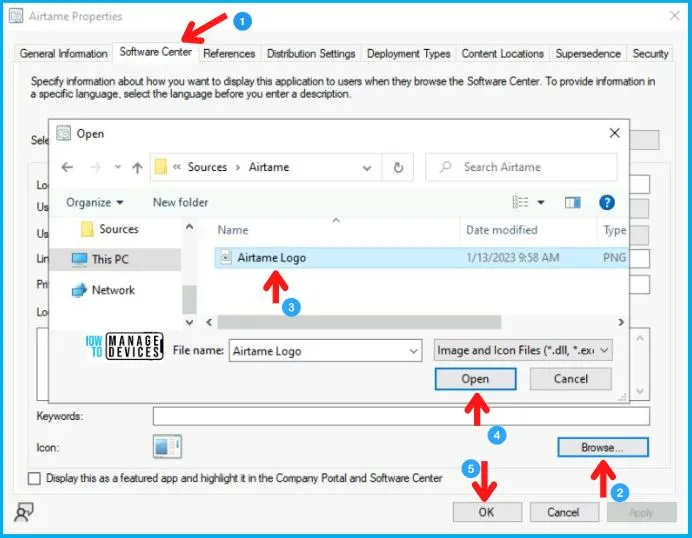Open the Deployment Types tab
The height and width of the screenshot is (538, 692).
pyautogui.click(x=409, y=53)
